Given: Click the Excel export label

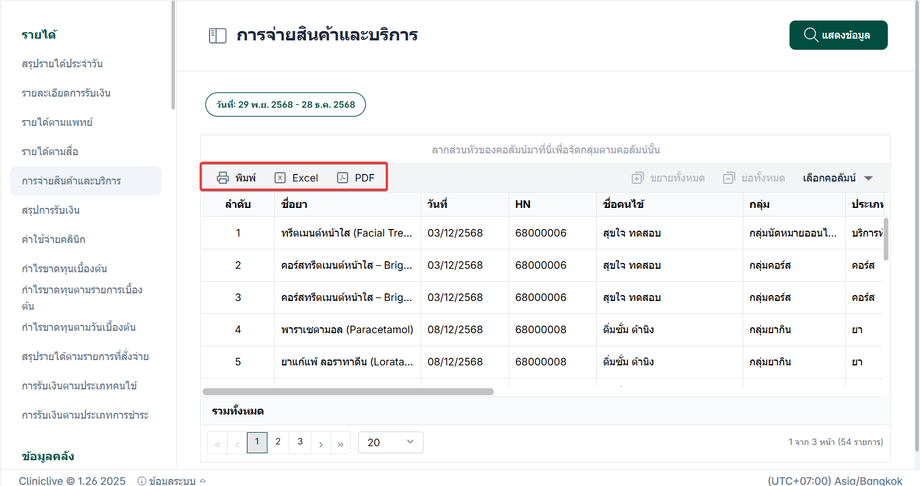Looking at the screenshot, I should tap(305, 178).
